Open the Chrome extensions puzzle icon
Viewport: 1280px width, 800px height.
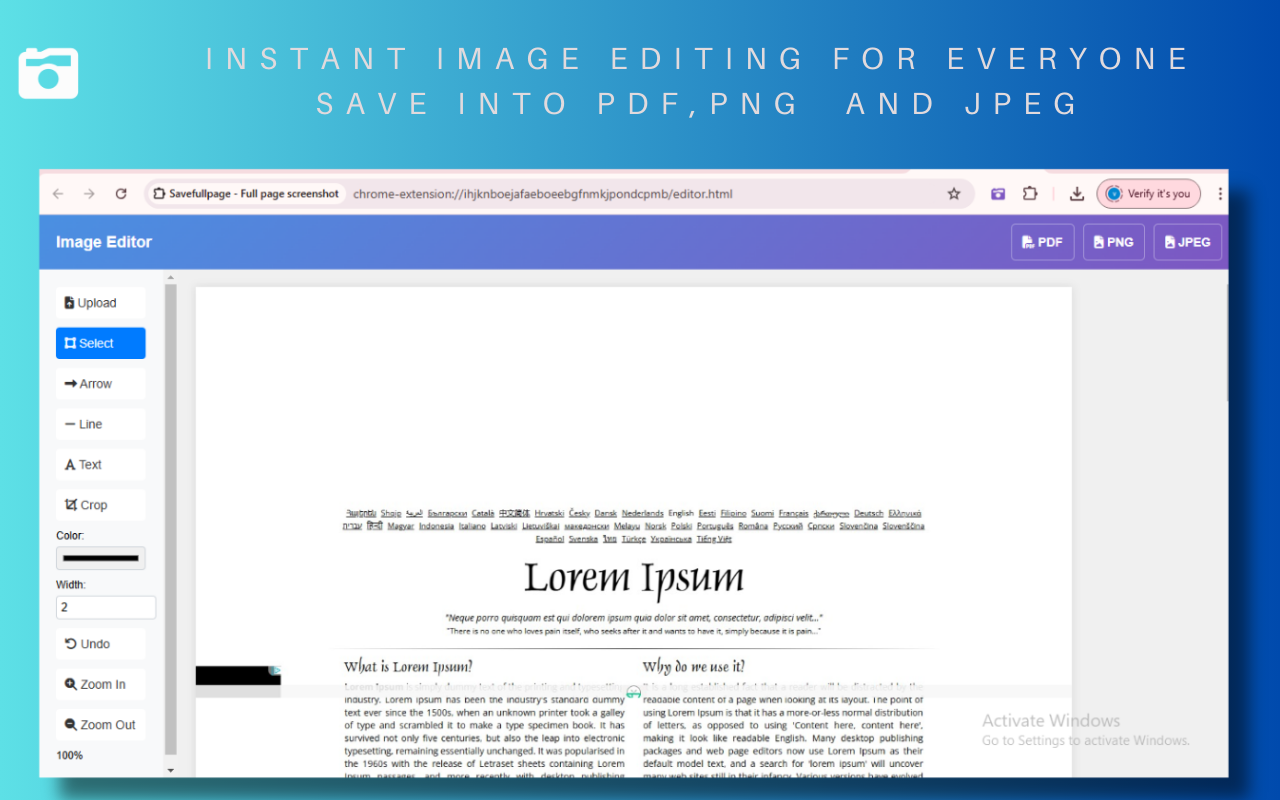(x=1029, y=193)
